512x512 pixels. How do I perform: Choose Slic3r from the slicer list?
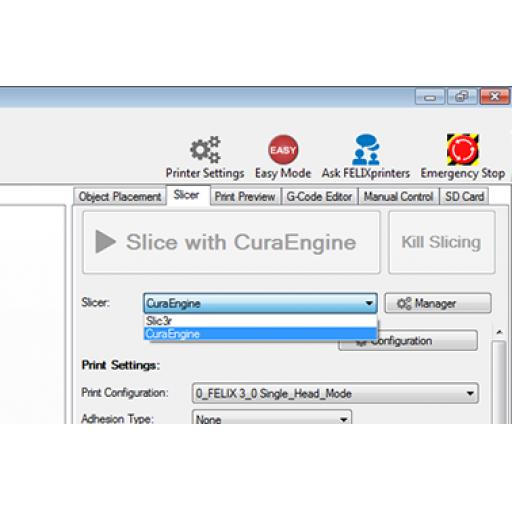pyautogui.click(x=260, y=321)
